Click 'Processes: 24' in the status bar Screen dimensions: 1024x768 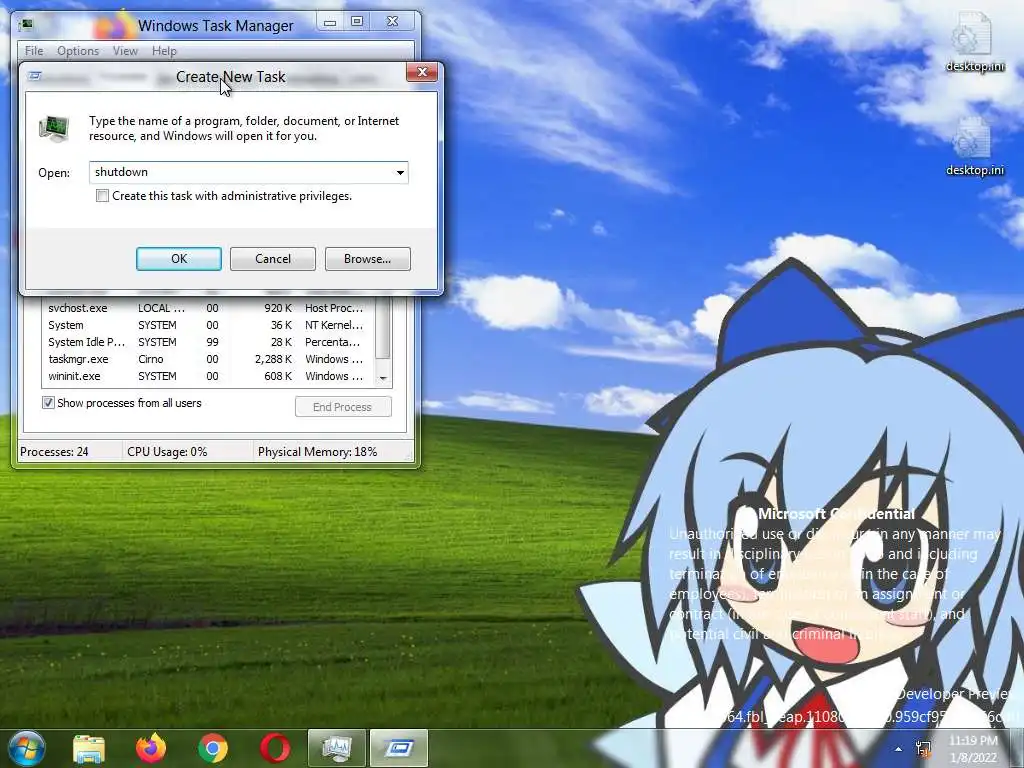pos(54,451)
